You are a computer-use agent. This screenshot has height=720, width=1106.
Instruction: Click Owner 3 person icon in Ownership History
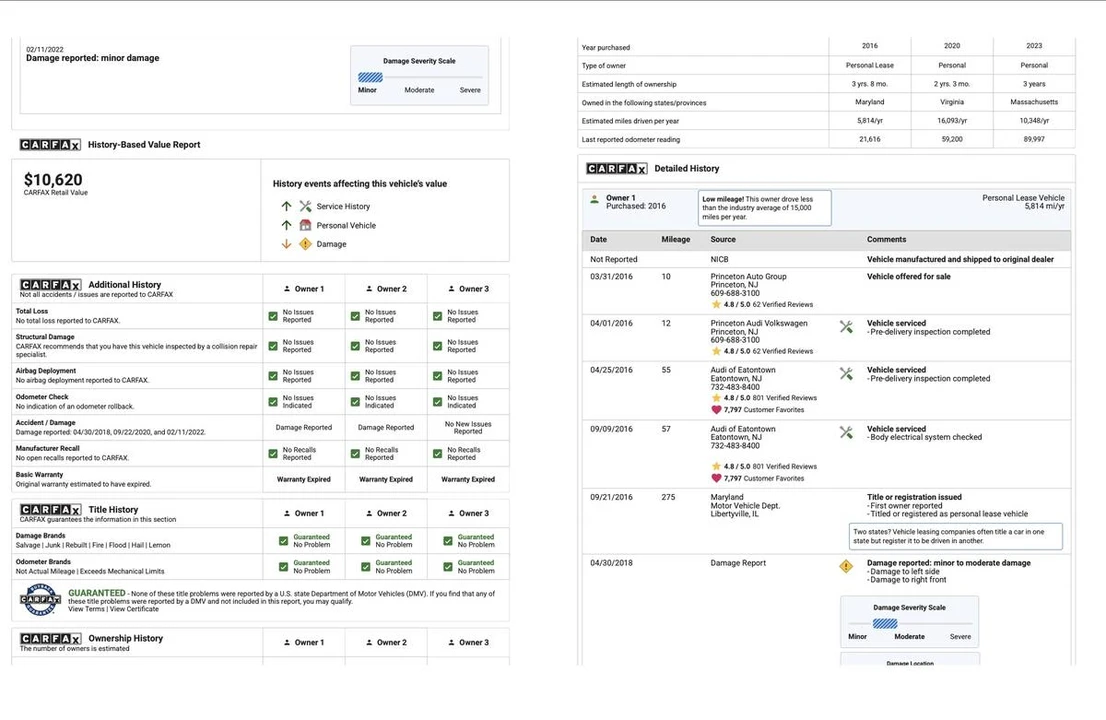pos(451,642)
